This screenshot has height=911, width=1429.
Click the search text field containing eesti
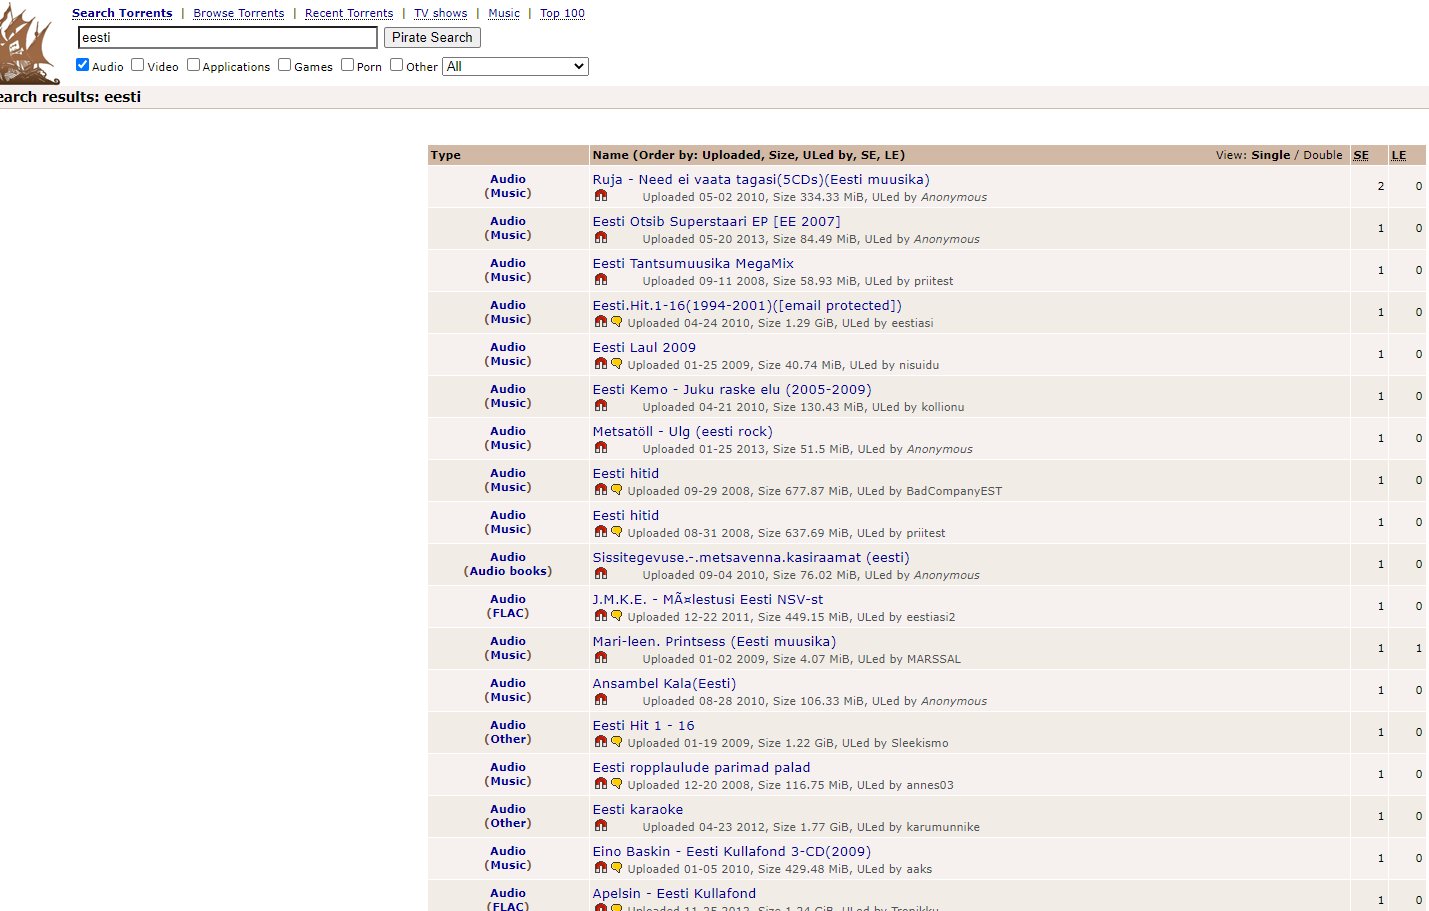click(228, 37)
